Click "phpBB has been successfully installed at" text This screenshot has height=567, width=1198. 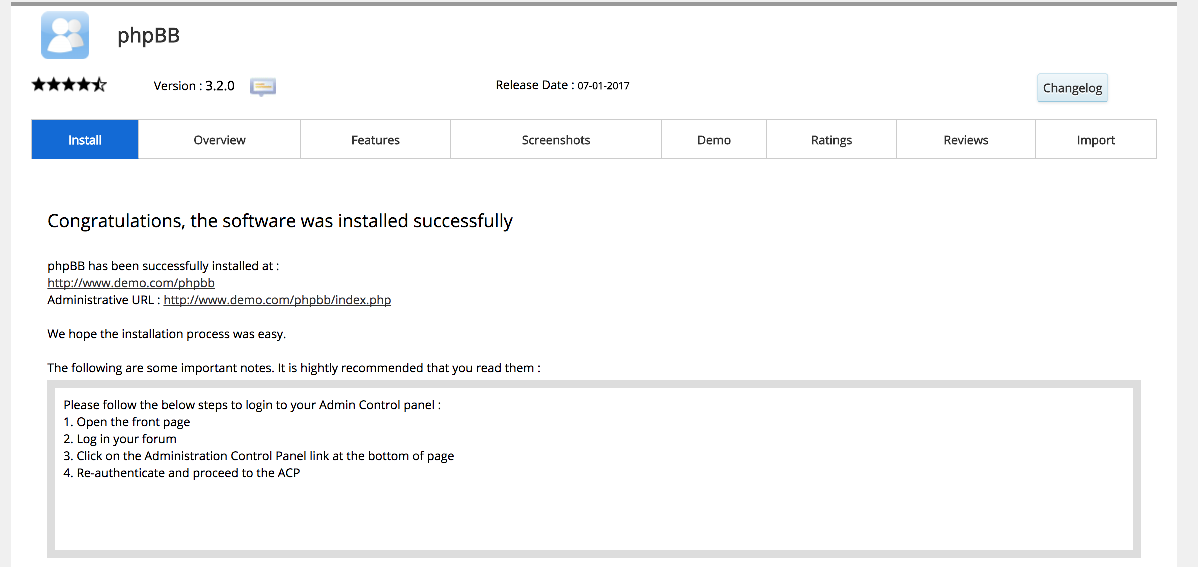[164, 266]
